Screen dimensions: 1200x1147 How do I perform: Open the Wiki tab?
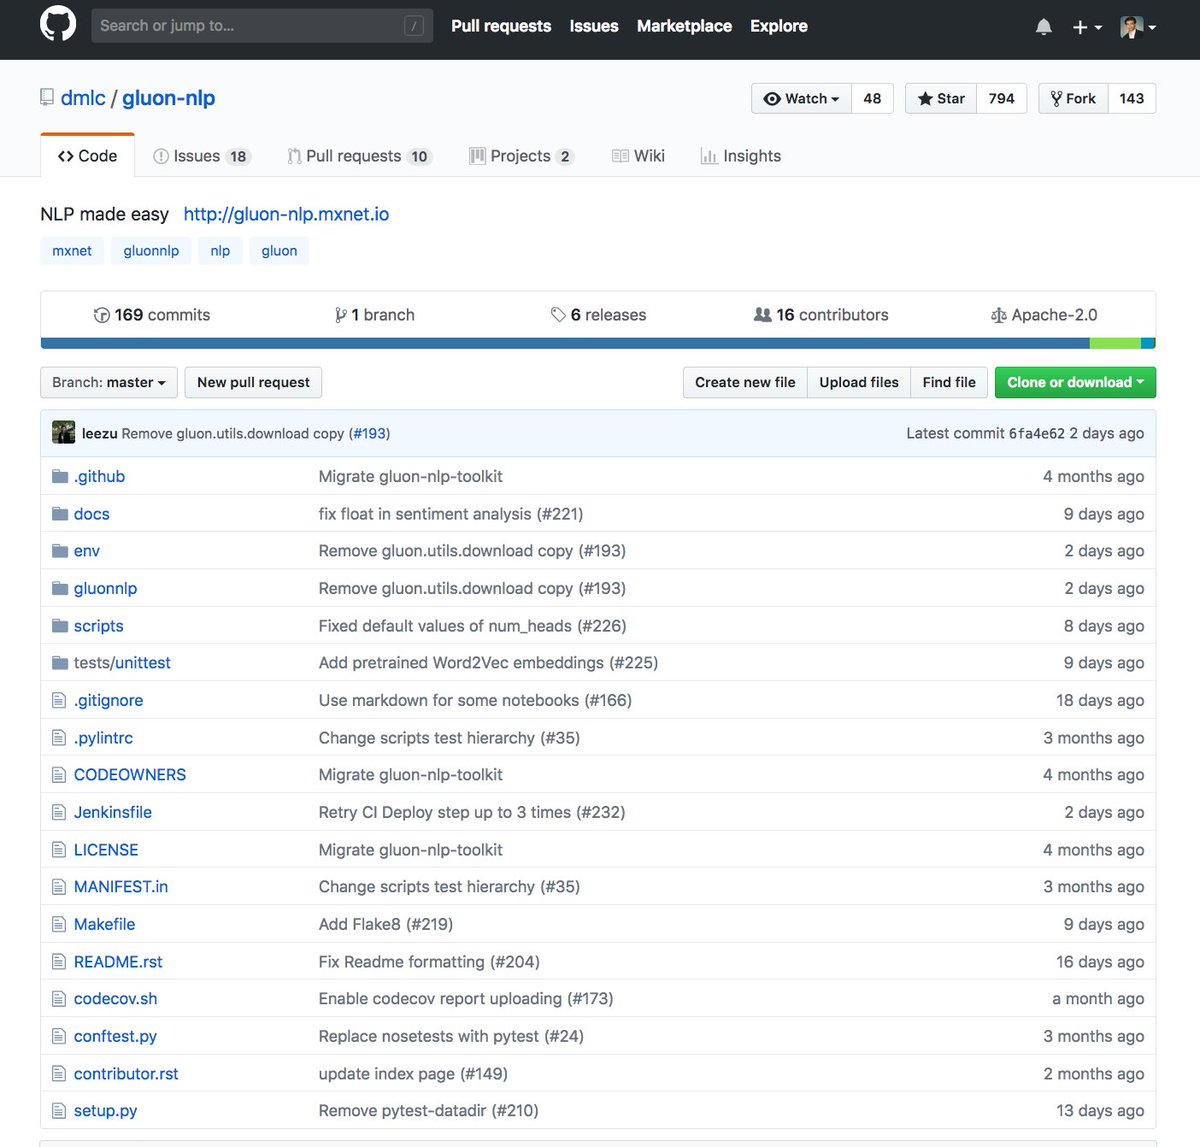click(638, 156)
